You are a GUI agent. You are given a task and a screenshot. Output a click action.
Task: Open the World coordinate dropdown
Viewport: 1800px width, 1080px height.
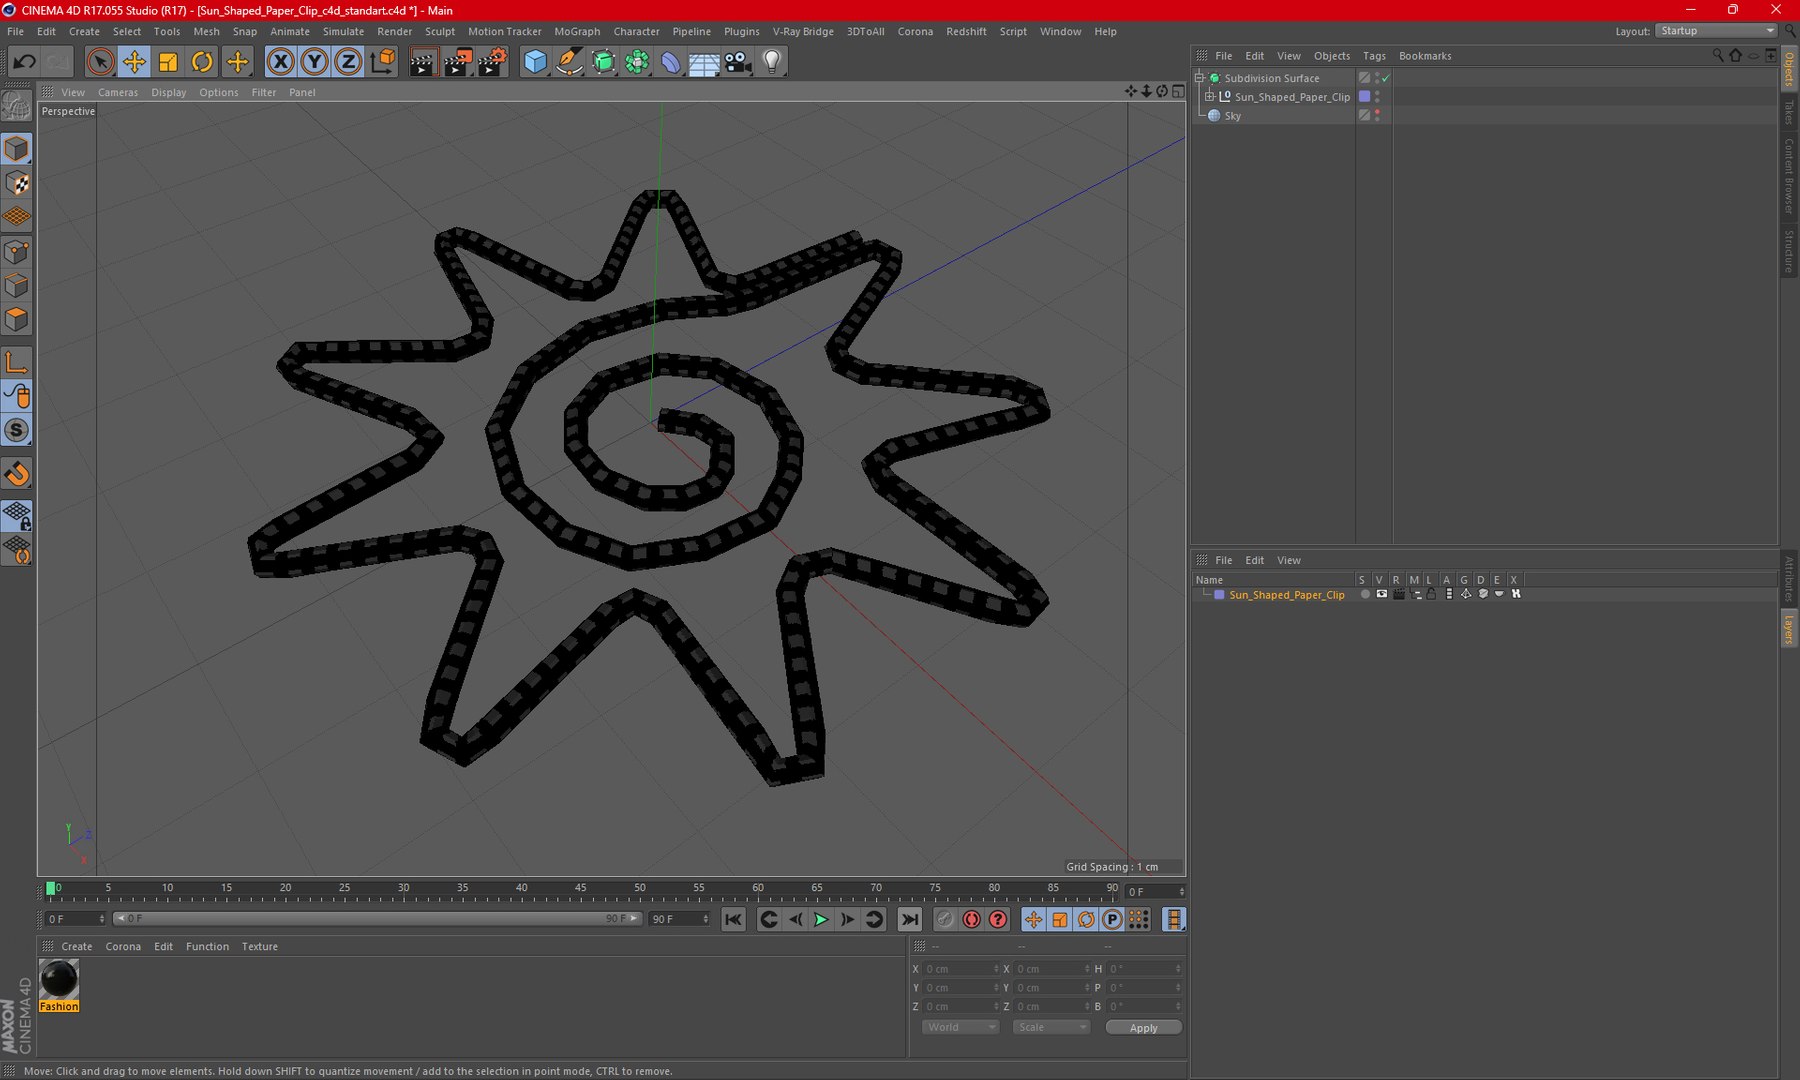[960, 1027]
